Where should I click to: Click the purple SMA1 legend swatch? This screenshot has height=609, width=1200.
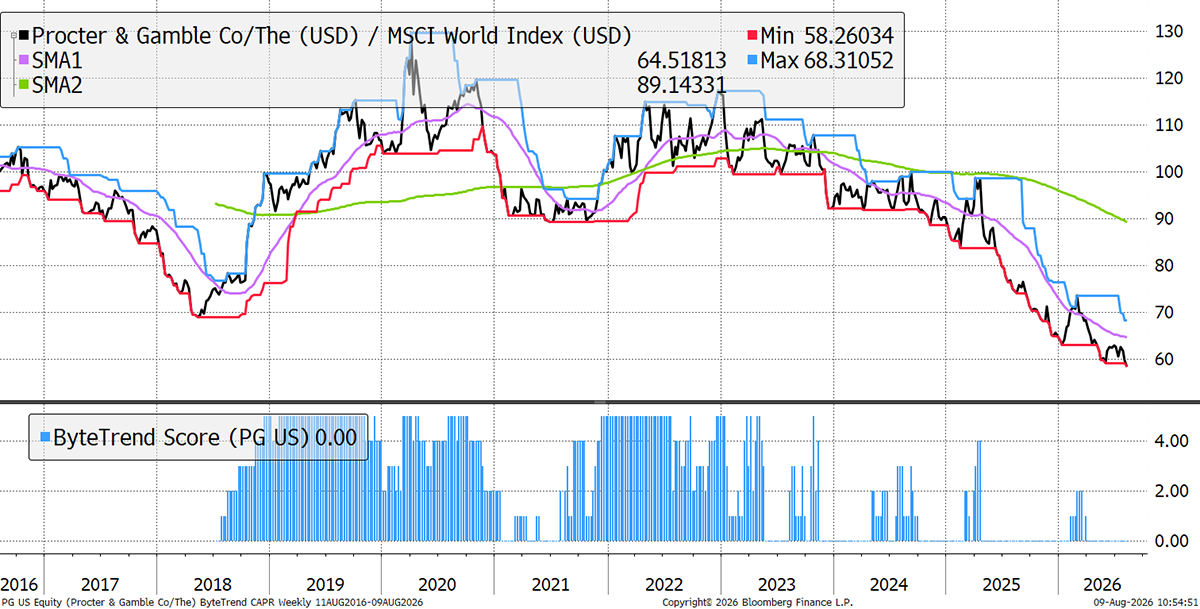click(24, 61)
